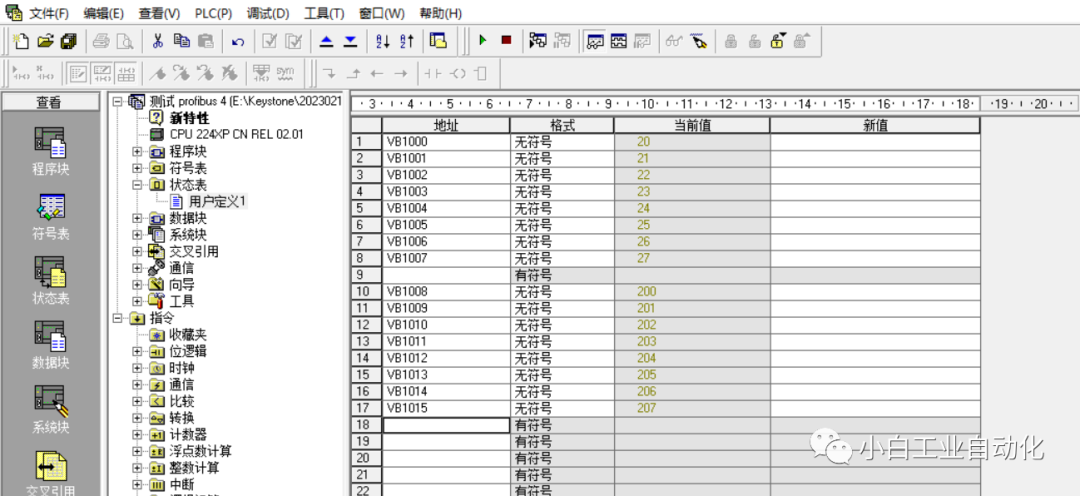This screenshot has width=1080, height=496.
Task: Expand the 数据块 tree node
Action: (137, 218)
